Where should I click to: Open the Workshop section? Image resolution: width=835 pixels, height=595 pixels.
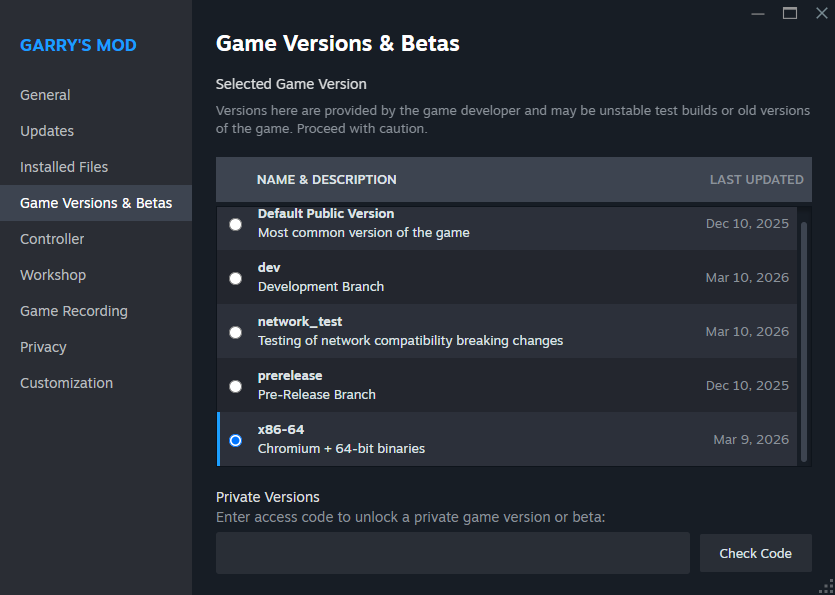pyautogui.click(x=53, y=275)
